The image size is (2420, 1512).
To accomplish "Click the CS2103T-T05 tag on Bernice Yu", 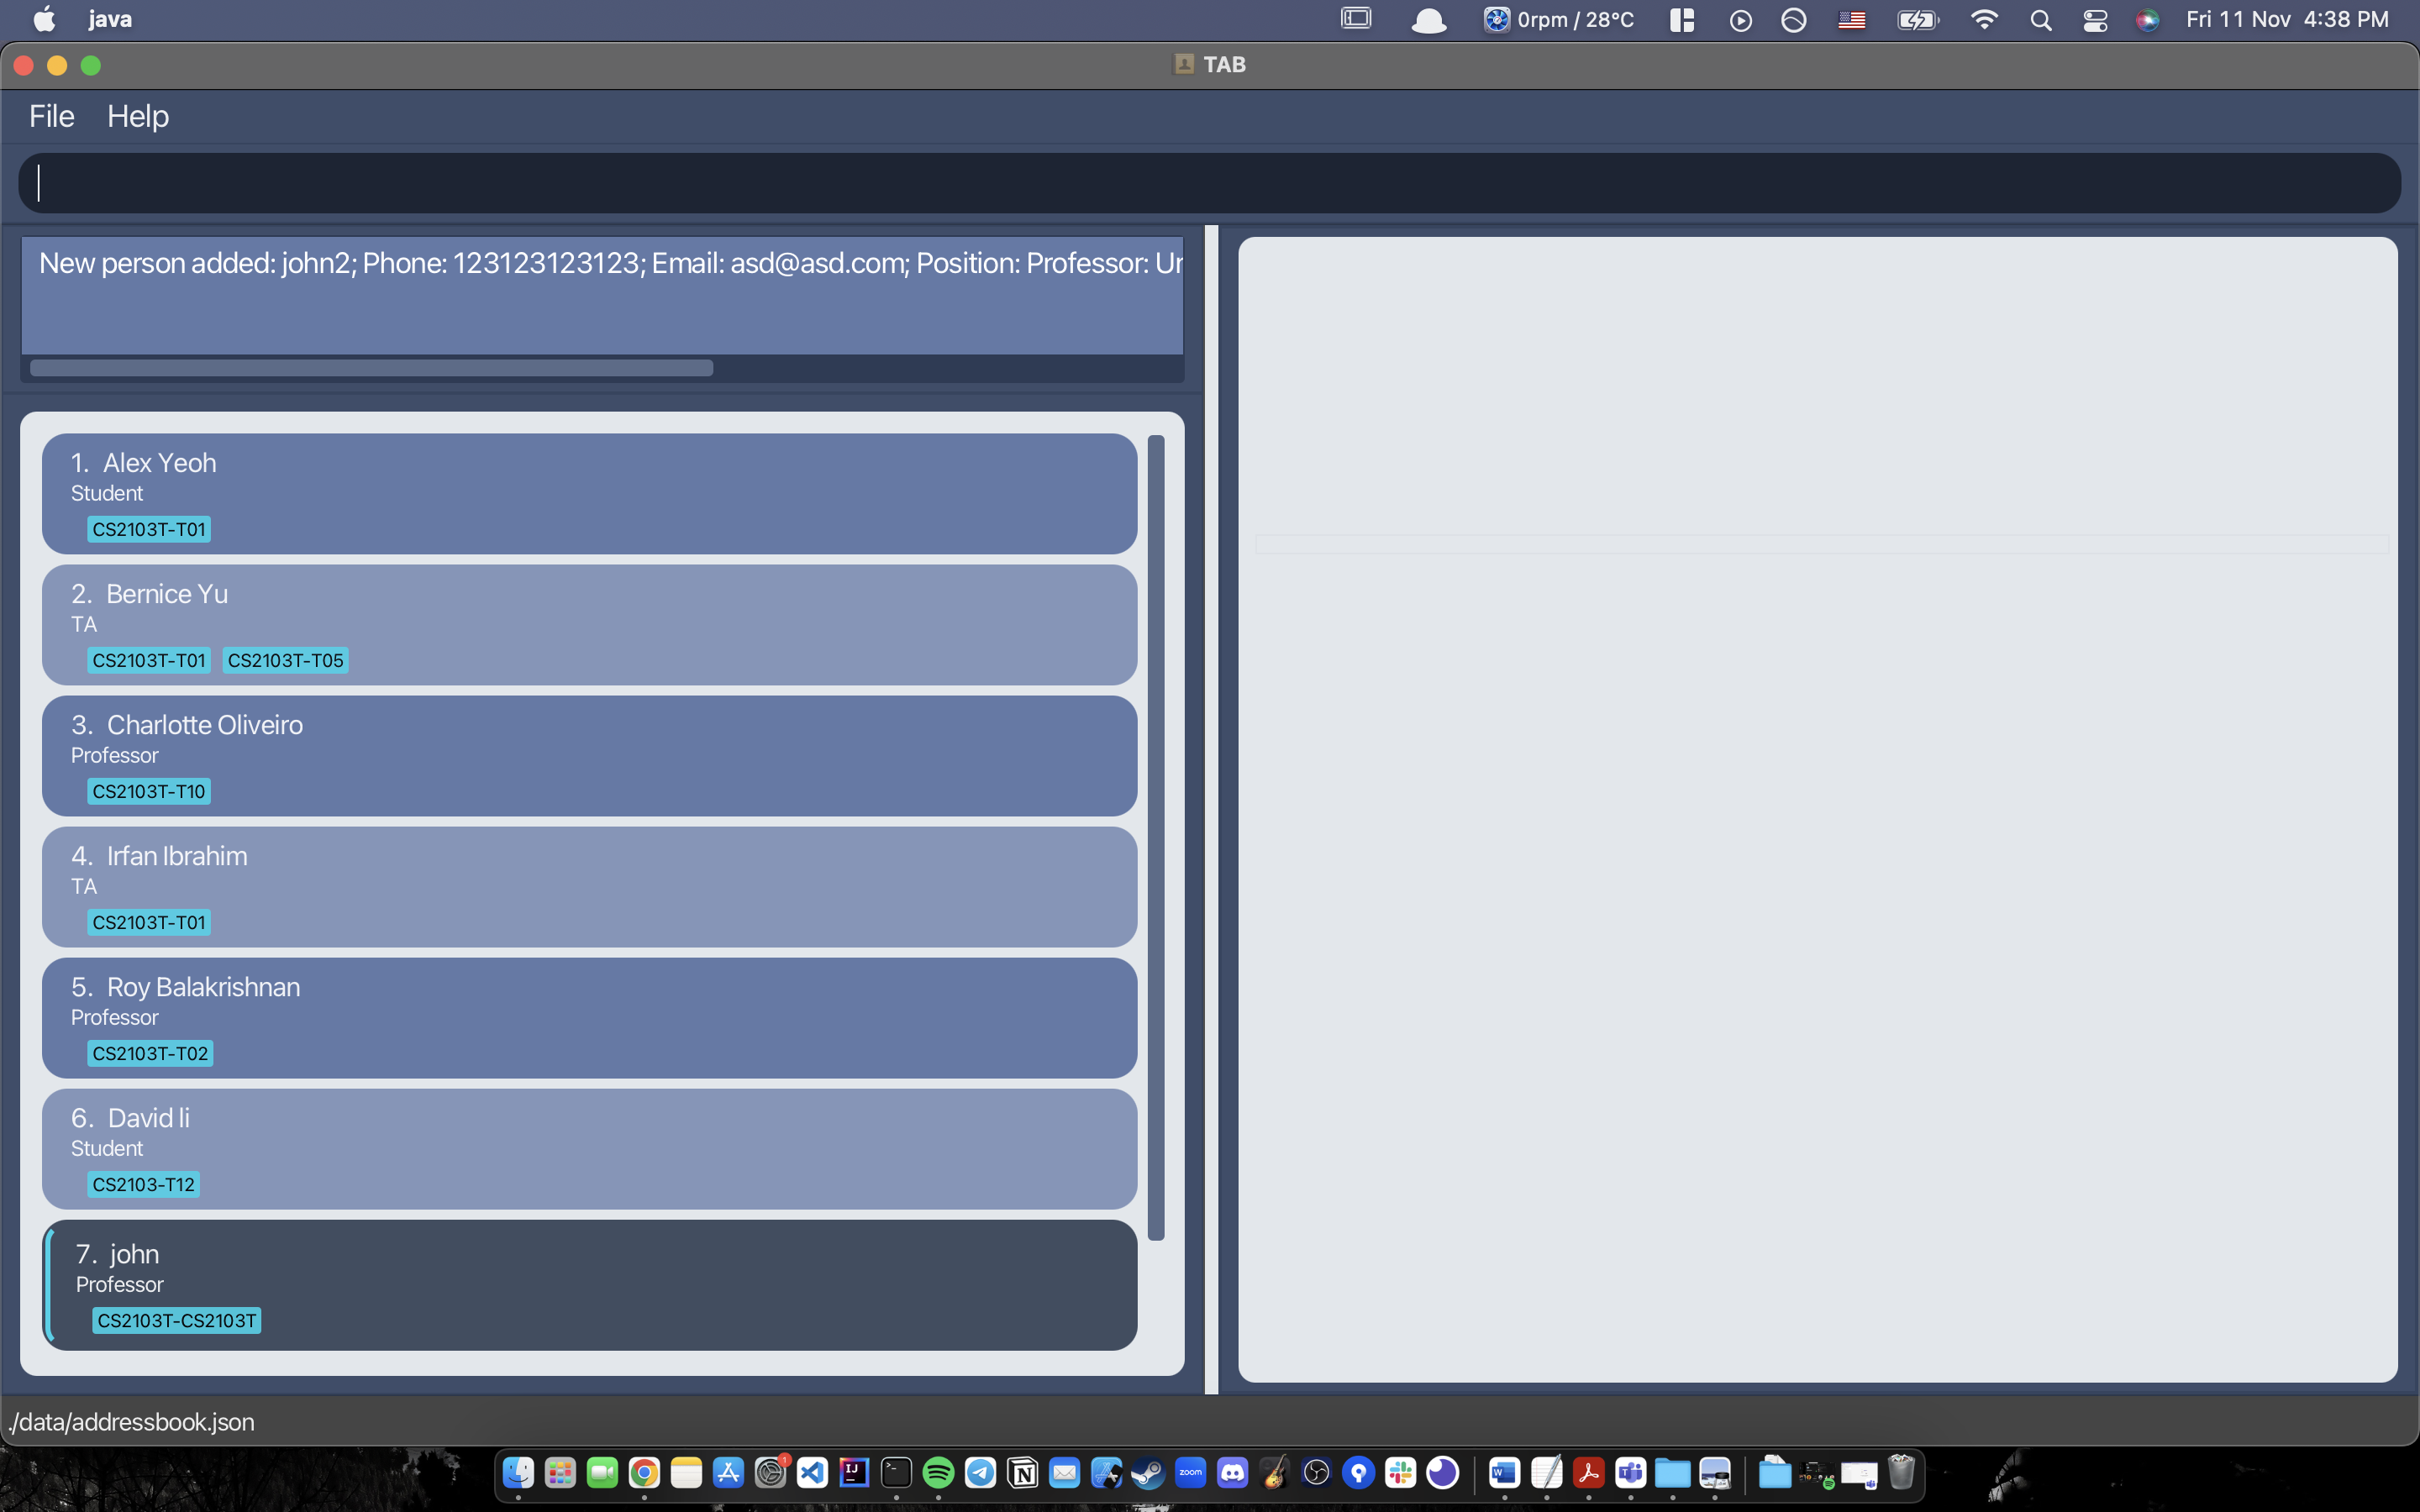I will tap(285, 660).
